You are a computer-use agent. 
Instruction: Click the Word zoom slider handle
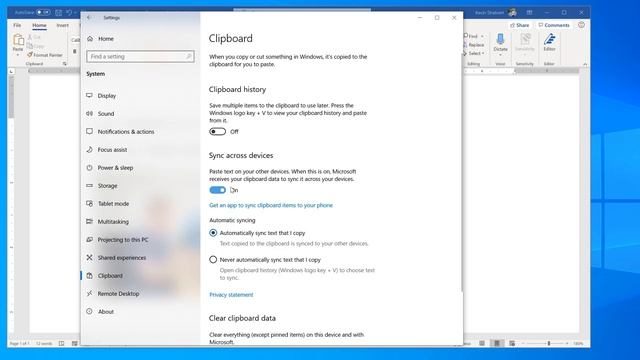click(x=549, y=344)
